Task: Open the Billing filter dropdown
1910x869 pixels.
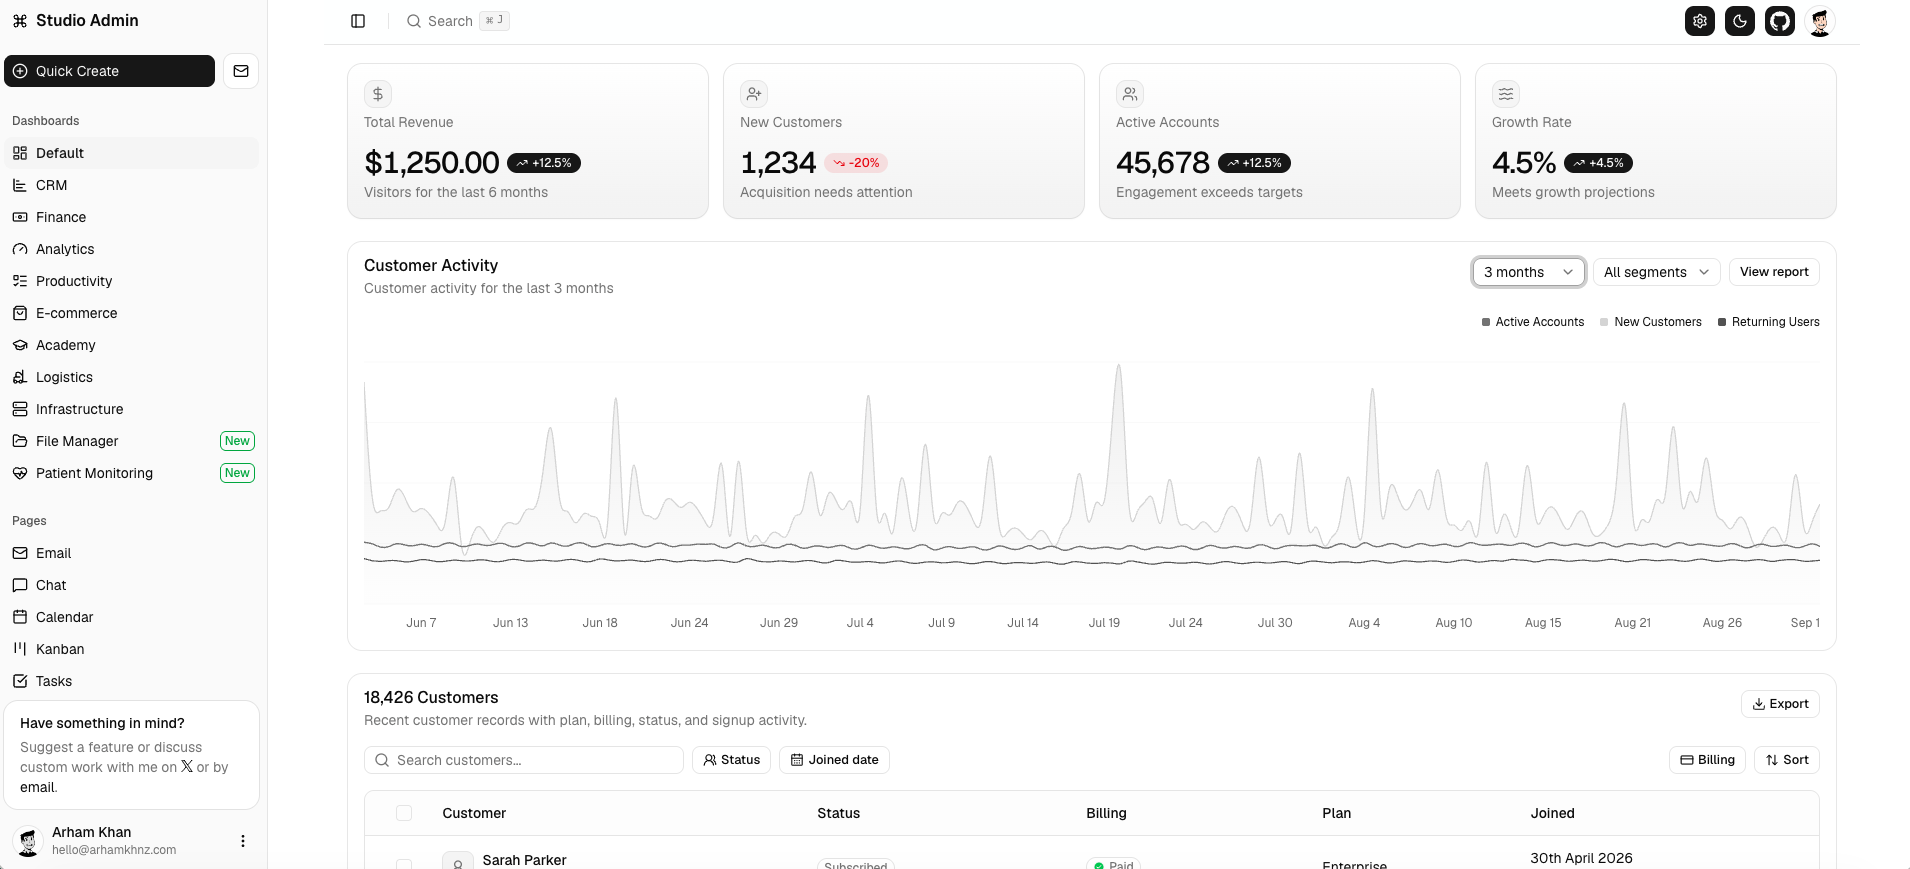Action: [x=1707, y=760]
